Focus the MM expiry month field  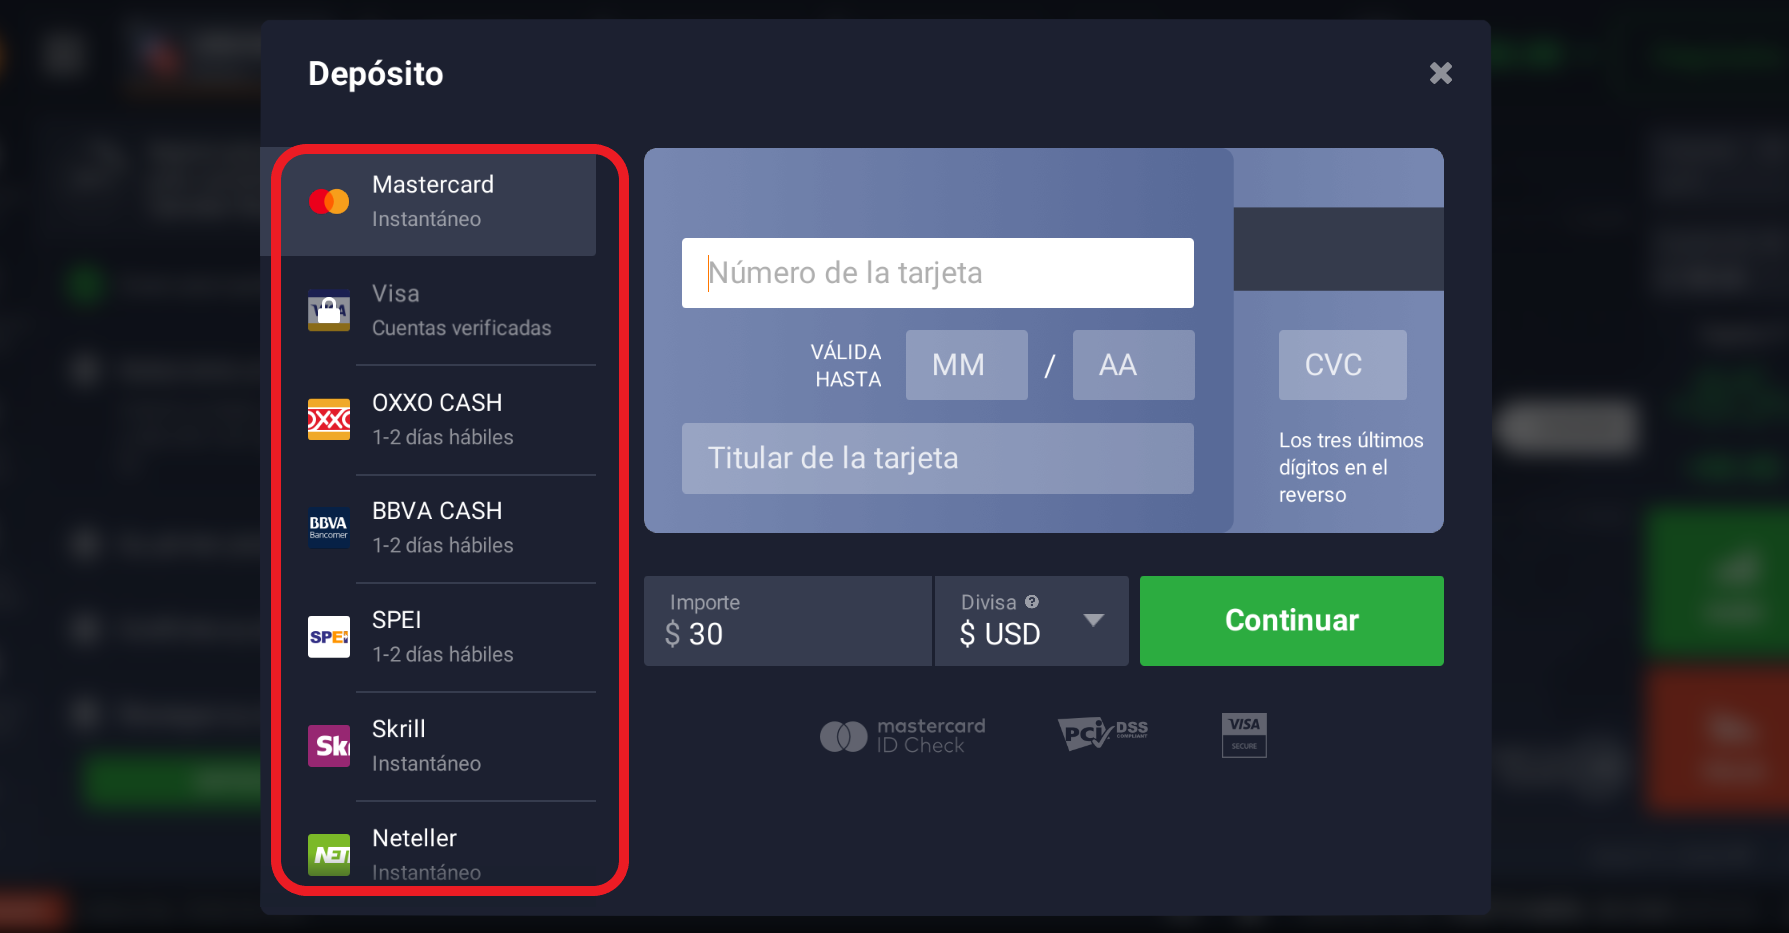click(x=967, y=365)
